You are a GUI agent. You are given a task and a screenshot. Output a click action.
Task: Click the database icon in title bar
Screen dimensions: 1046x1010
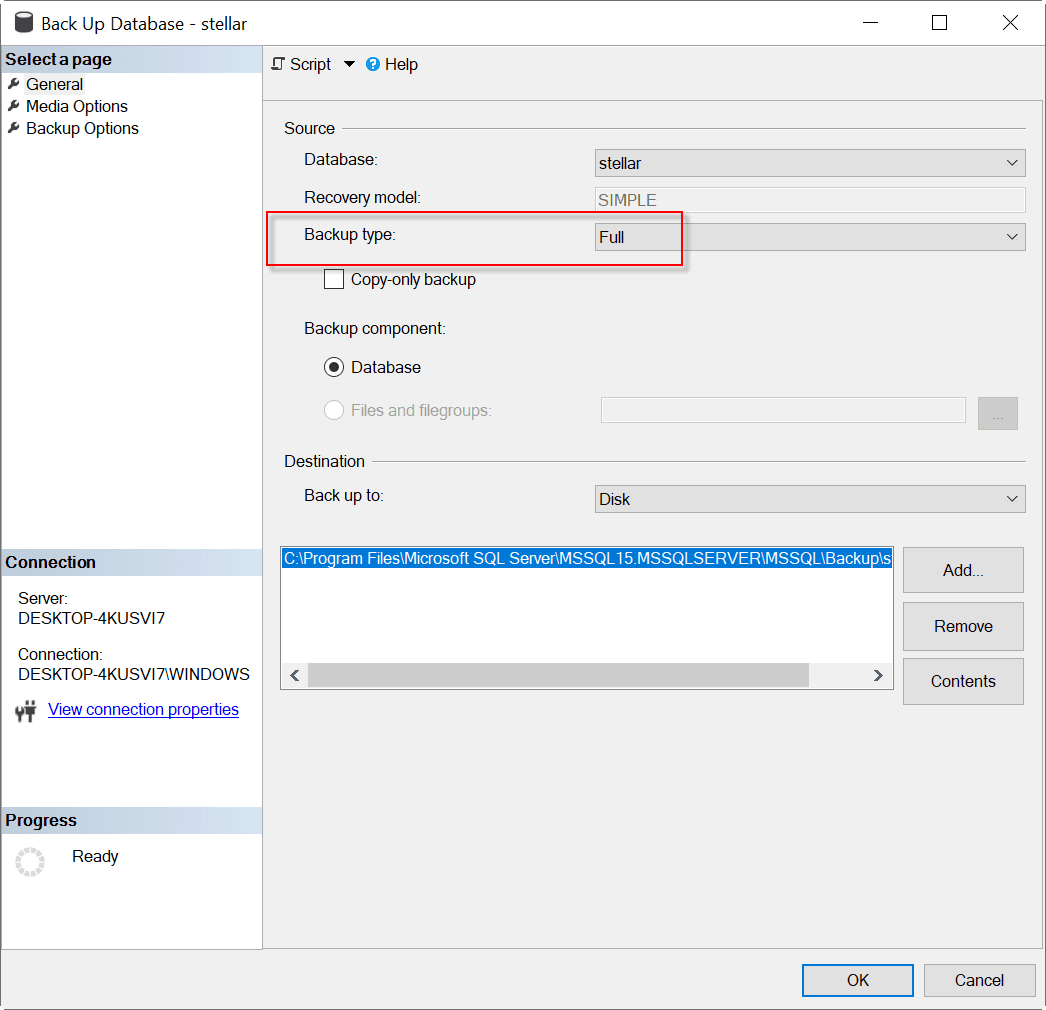coord(23,23)
